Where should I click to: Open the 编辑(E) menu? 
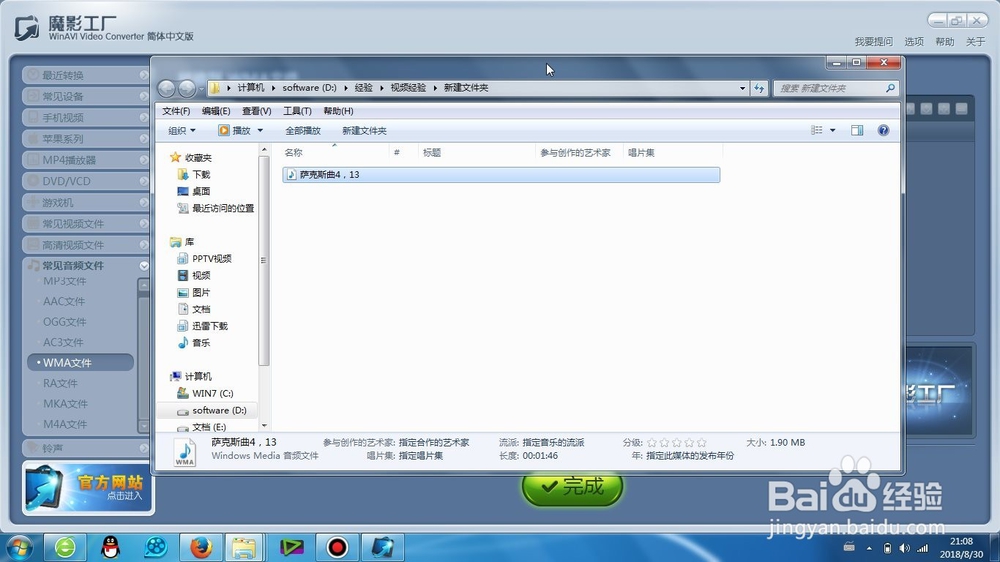(216, 111)
